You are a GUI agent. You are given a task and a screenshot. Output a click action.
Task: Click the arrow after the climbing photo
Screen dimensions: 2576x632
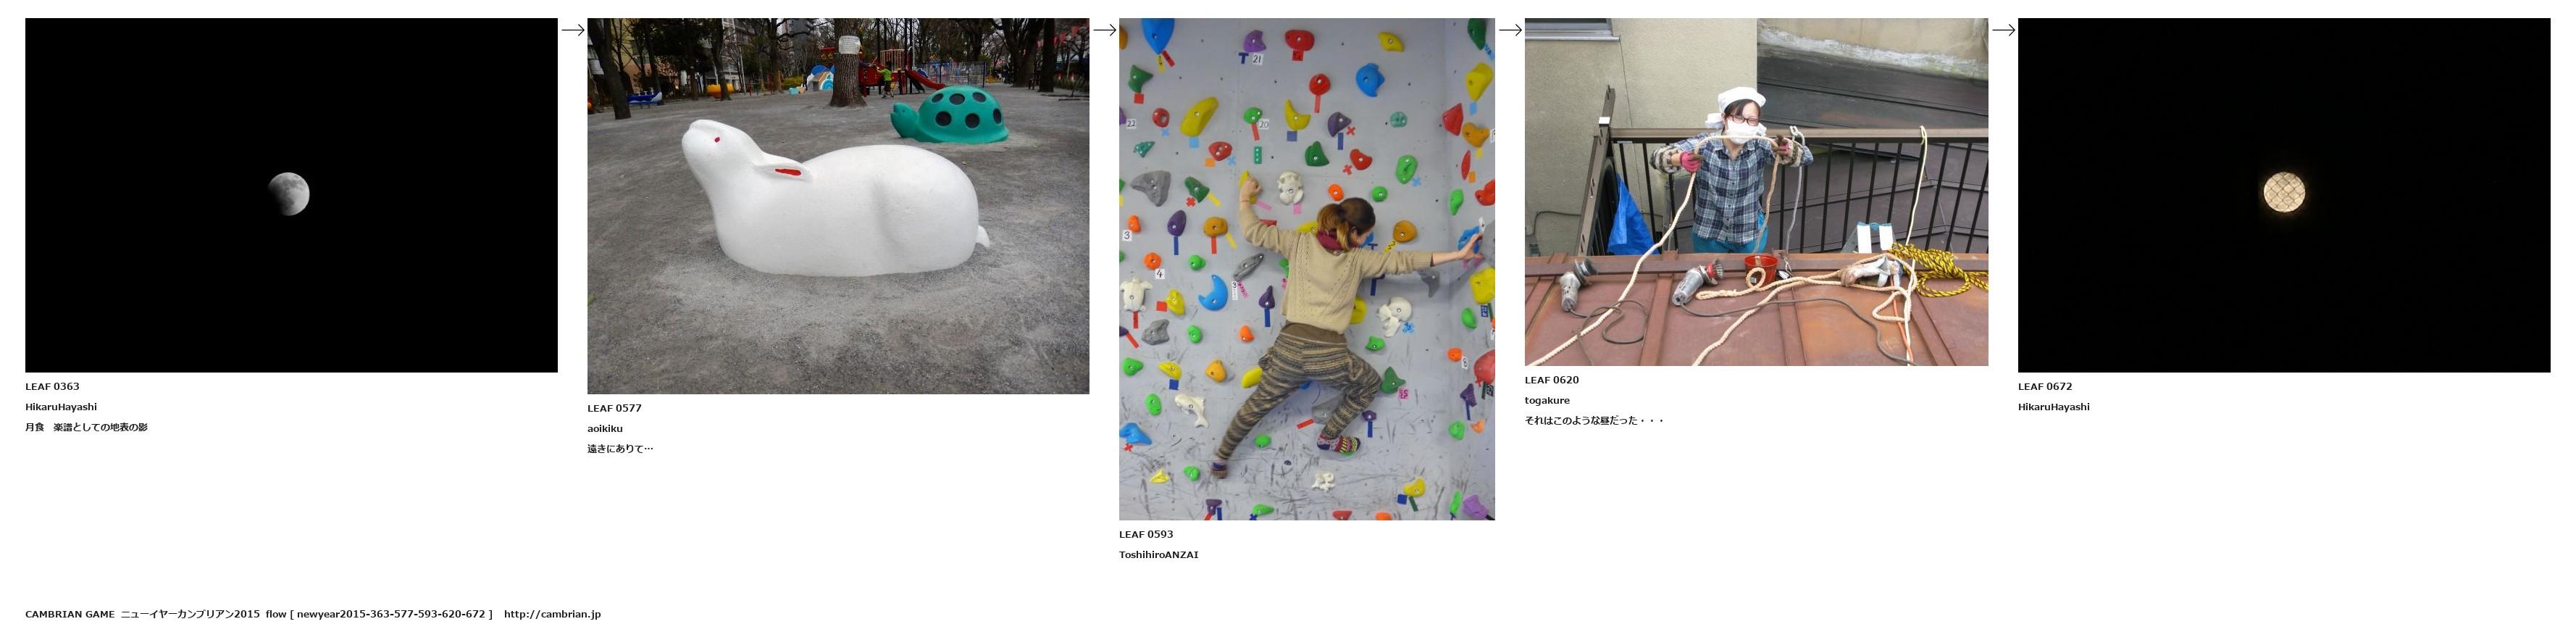tap(1510, 30)
